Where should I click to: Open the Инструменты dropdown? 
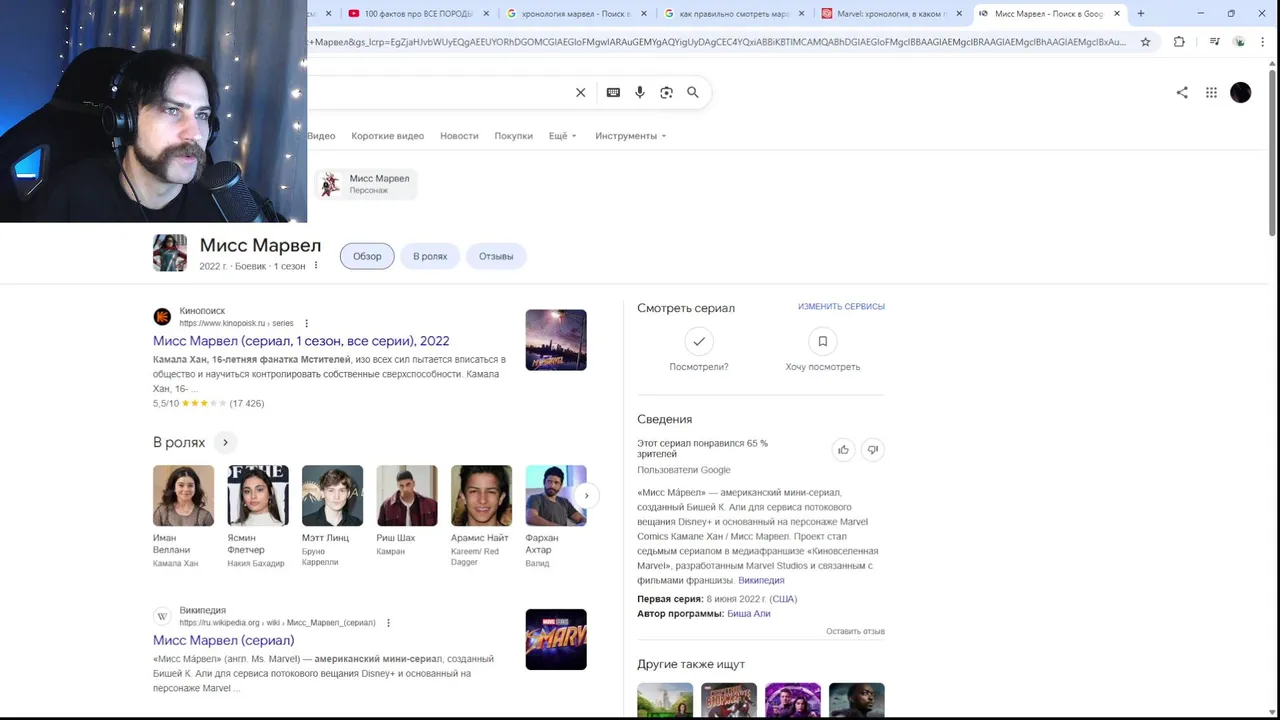coord(631,136)
